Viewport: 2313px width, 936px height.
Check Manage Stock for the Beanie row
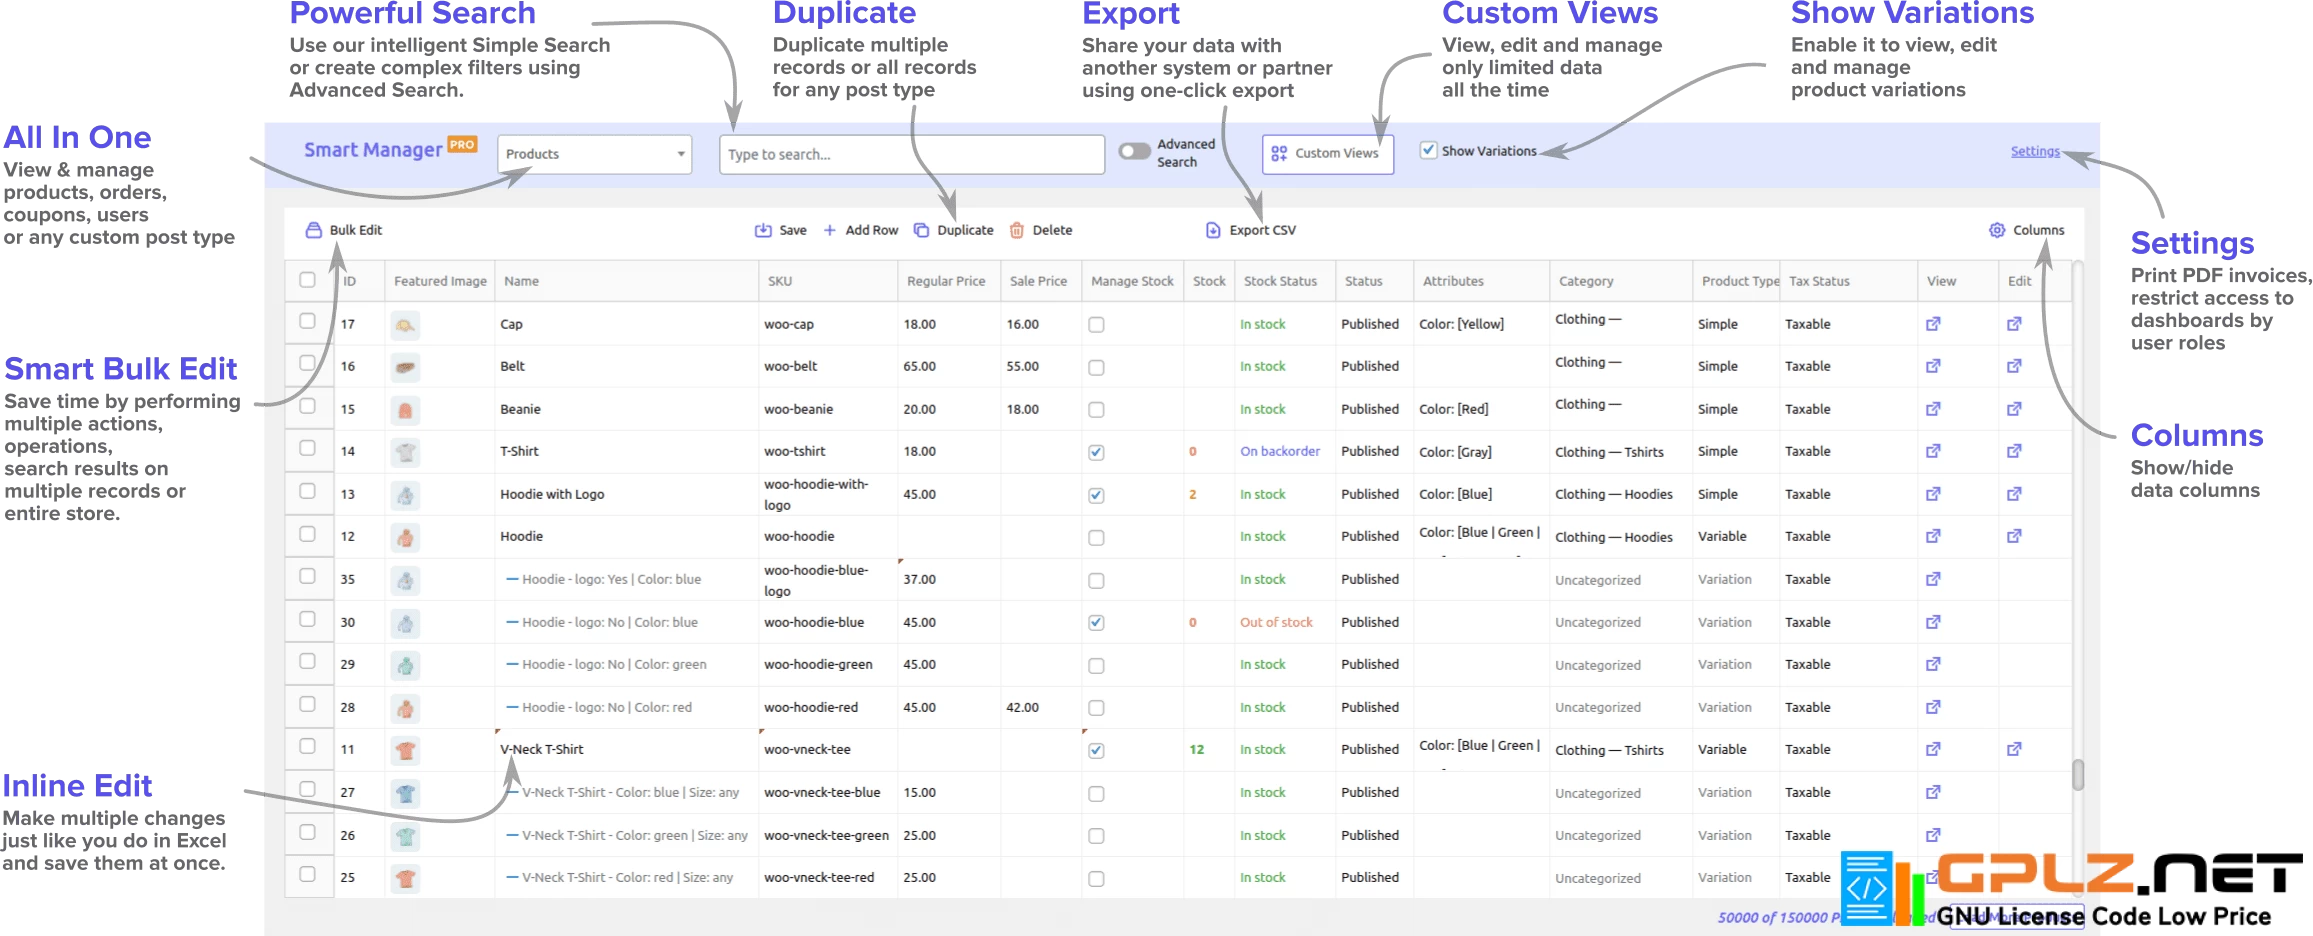(1096, 409)
